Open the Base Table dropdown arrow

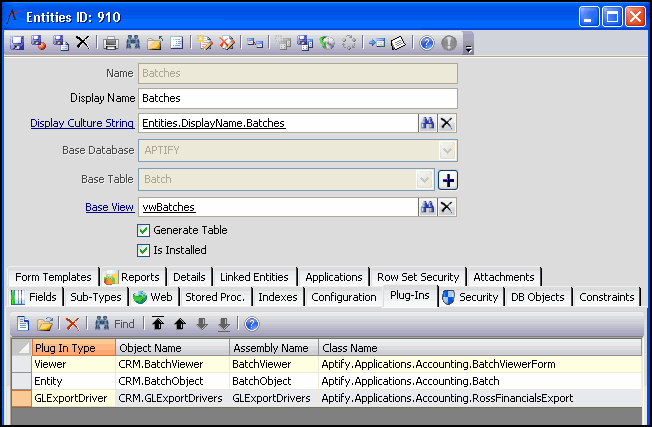point(425,180)
